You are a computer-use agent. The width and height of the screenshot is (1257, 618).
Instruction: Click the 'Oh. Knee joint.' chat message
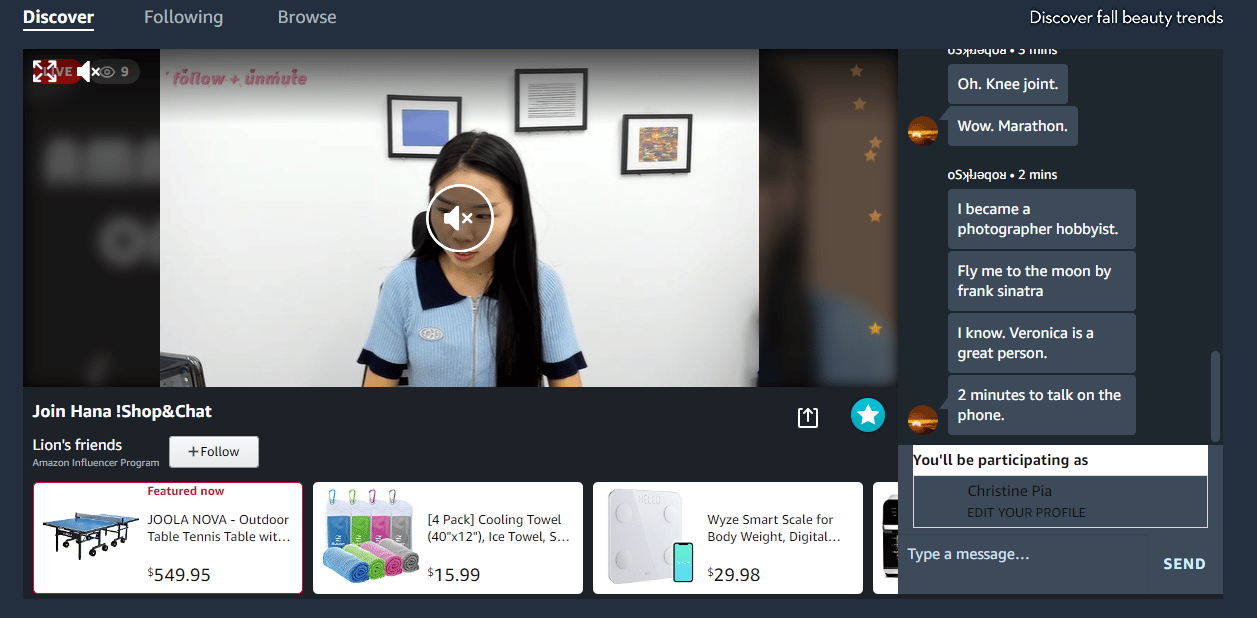point(1007,84)
